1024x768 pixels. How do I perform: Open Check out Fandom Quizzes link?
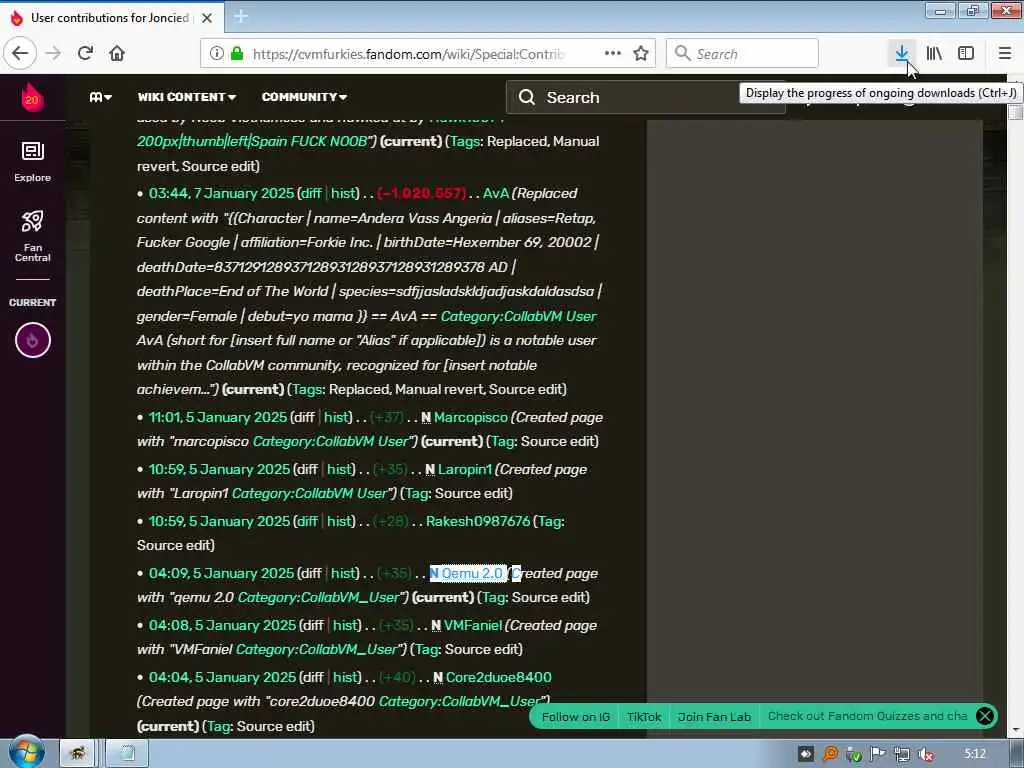coord(867,716)
